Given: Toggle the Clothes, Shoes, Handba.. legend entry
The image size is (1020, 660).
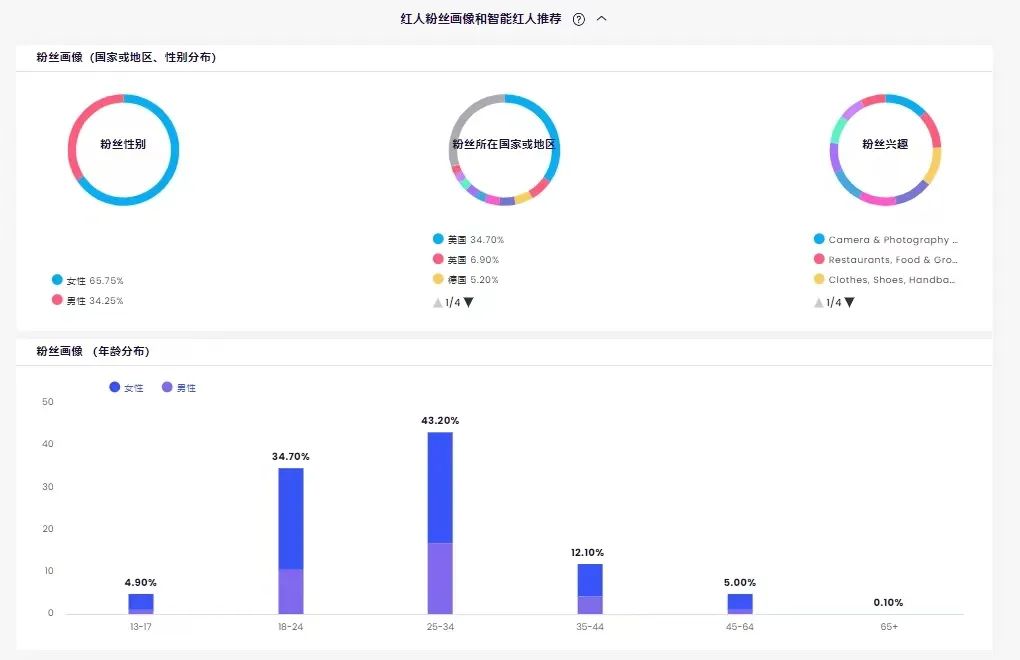Looking at the screenshot, I should [x=885, y=280].
